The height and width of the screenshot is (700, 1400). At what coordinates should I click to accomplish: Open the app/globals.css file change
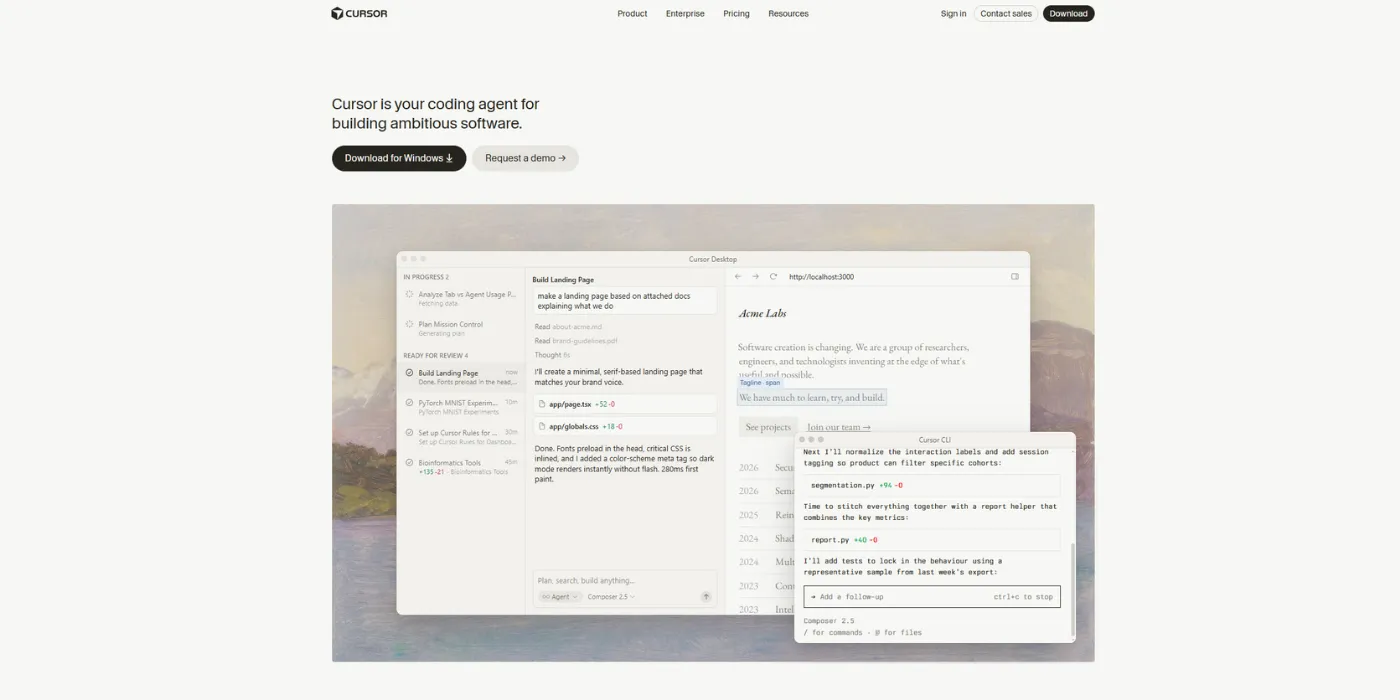pyautogui.click(x=625, y=426)
